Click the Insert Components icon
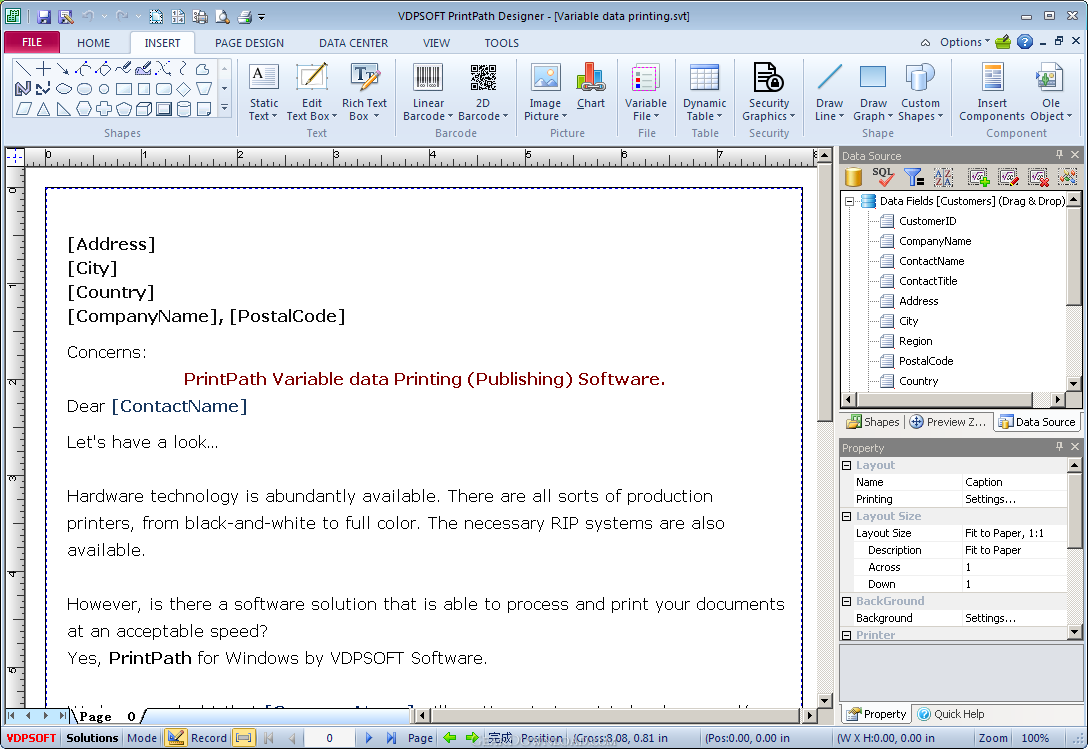The width and height of the screenshot is (1088, 749). click(x=992, y=92)
